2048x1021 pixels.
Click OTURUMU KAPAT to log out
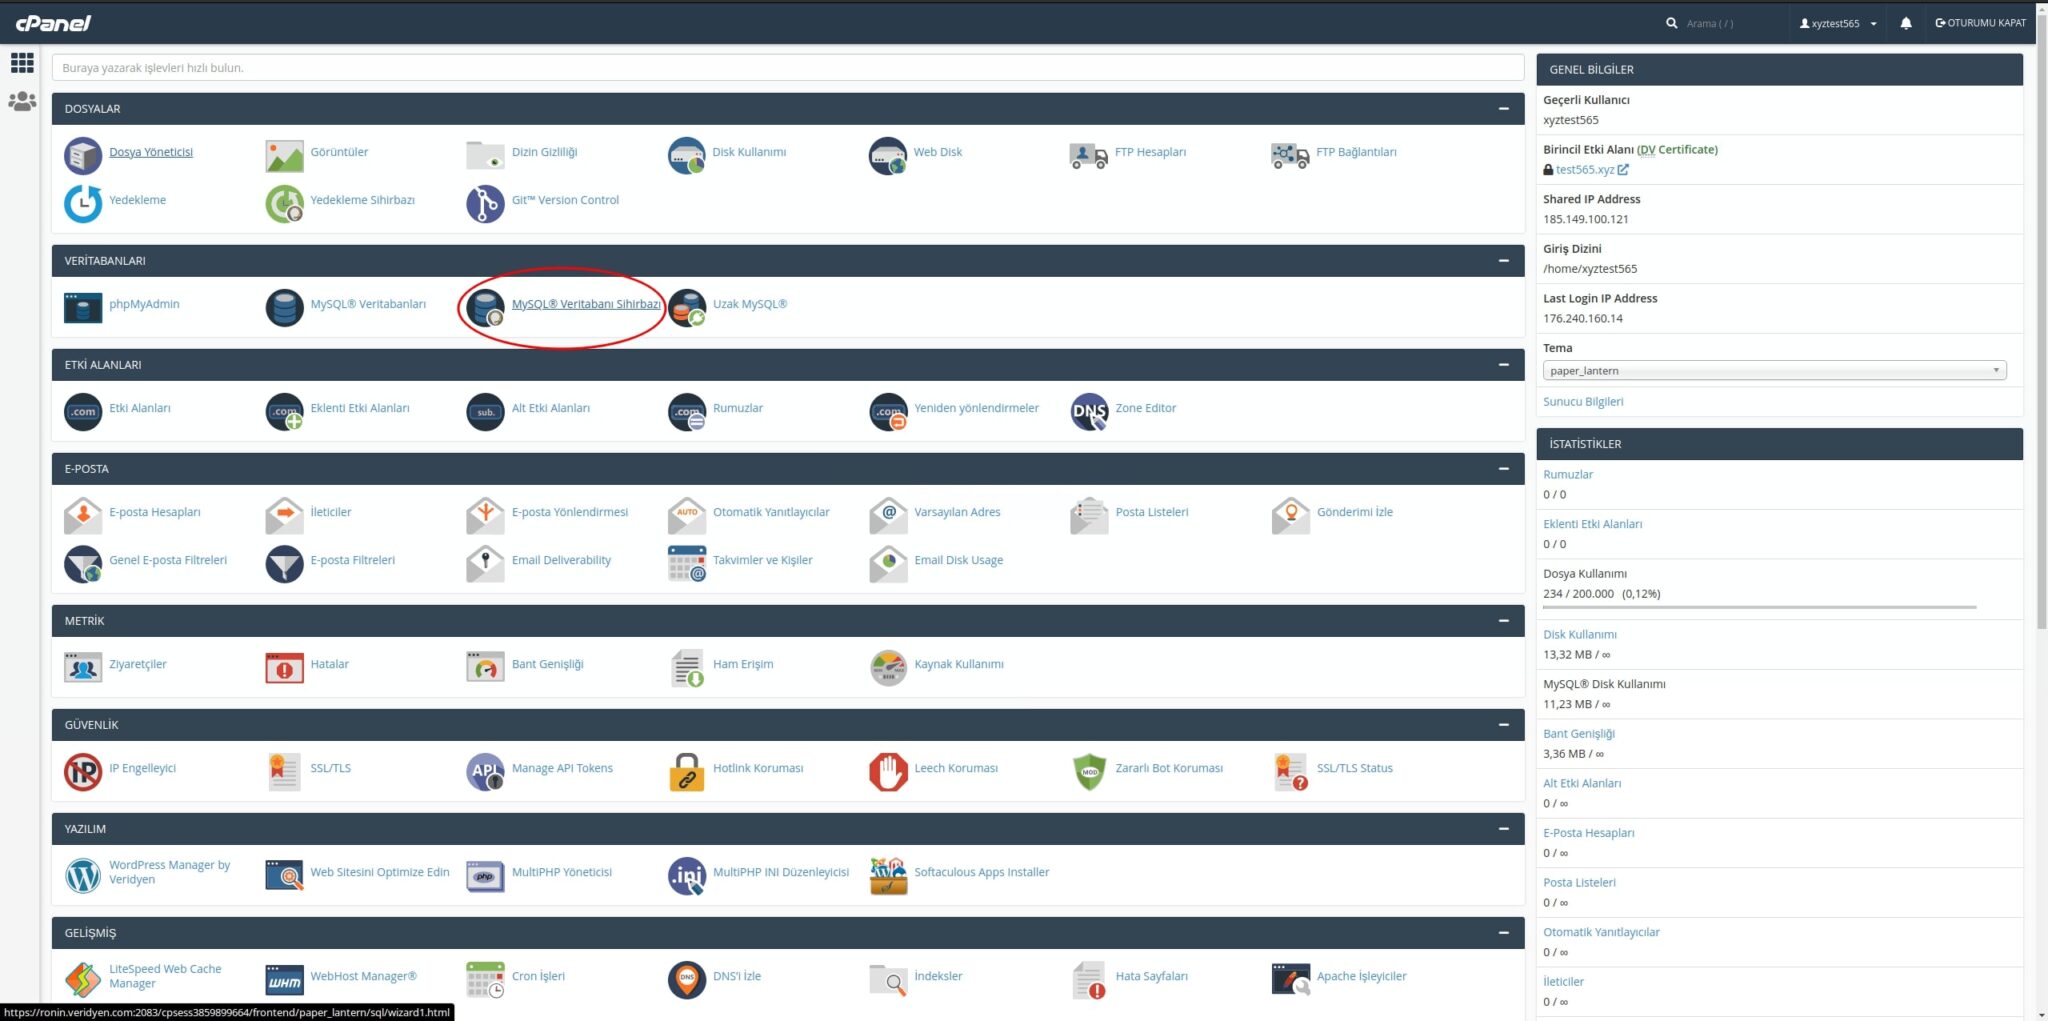pyautogui.click(x=1980, y=23)
